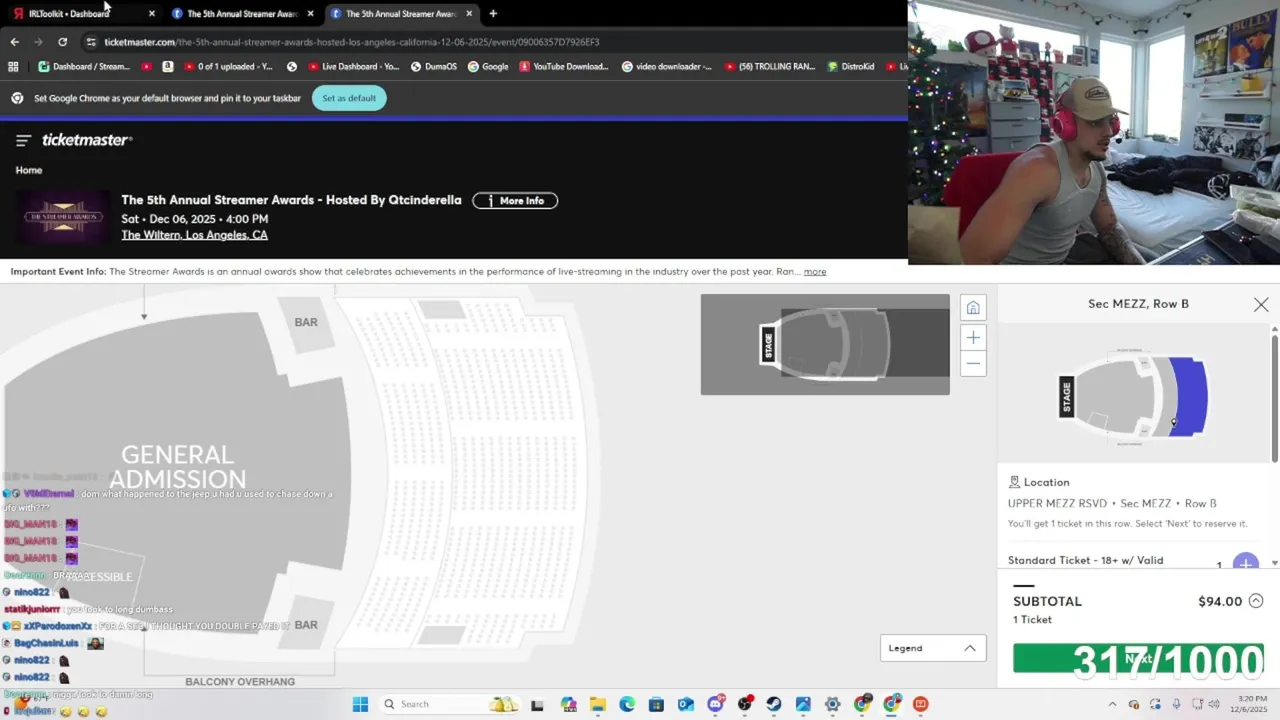Open the Chrome apps grid bookmark icon
Viewport: 1280px width, 720px height.
click(13, 67)
